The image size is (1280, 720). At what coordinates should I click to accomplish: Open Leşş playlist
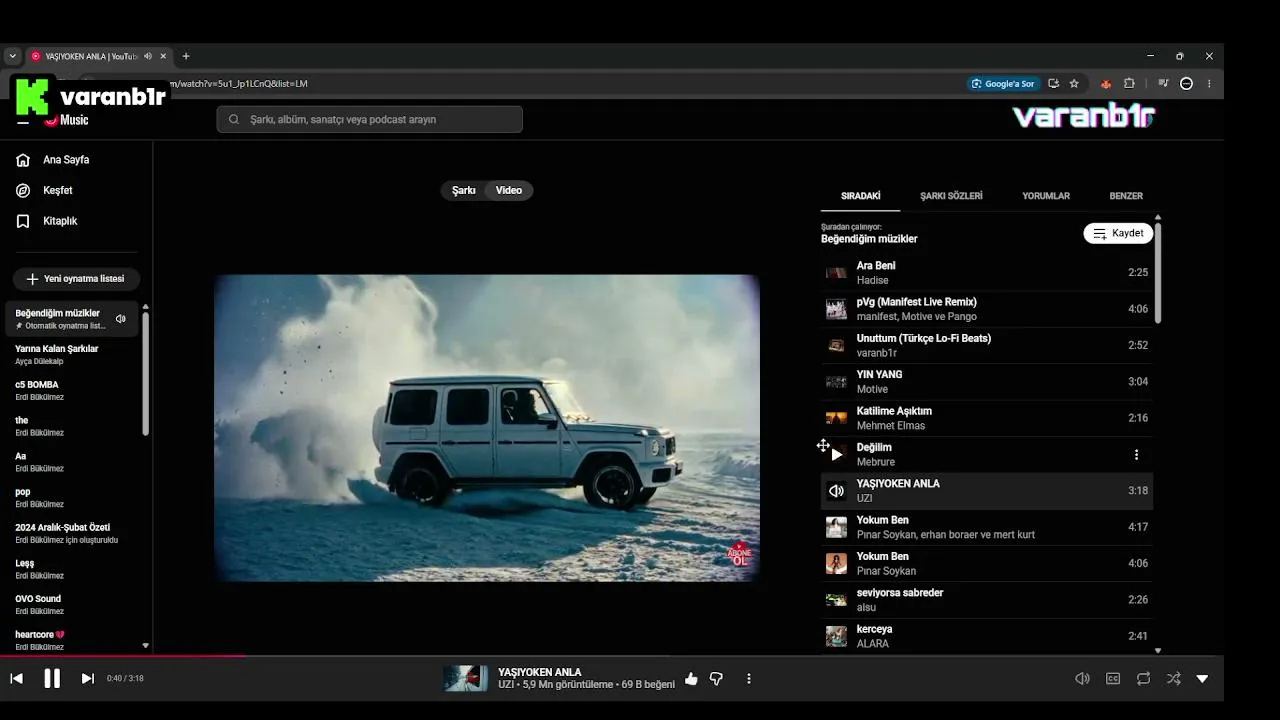(72, 569)
